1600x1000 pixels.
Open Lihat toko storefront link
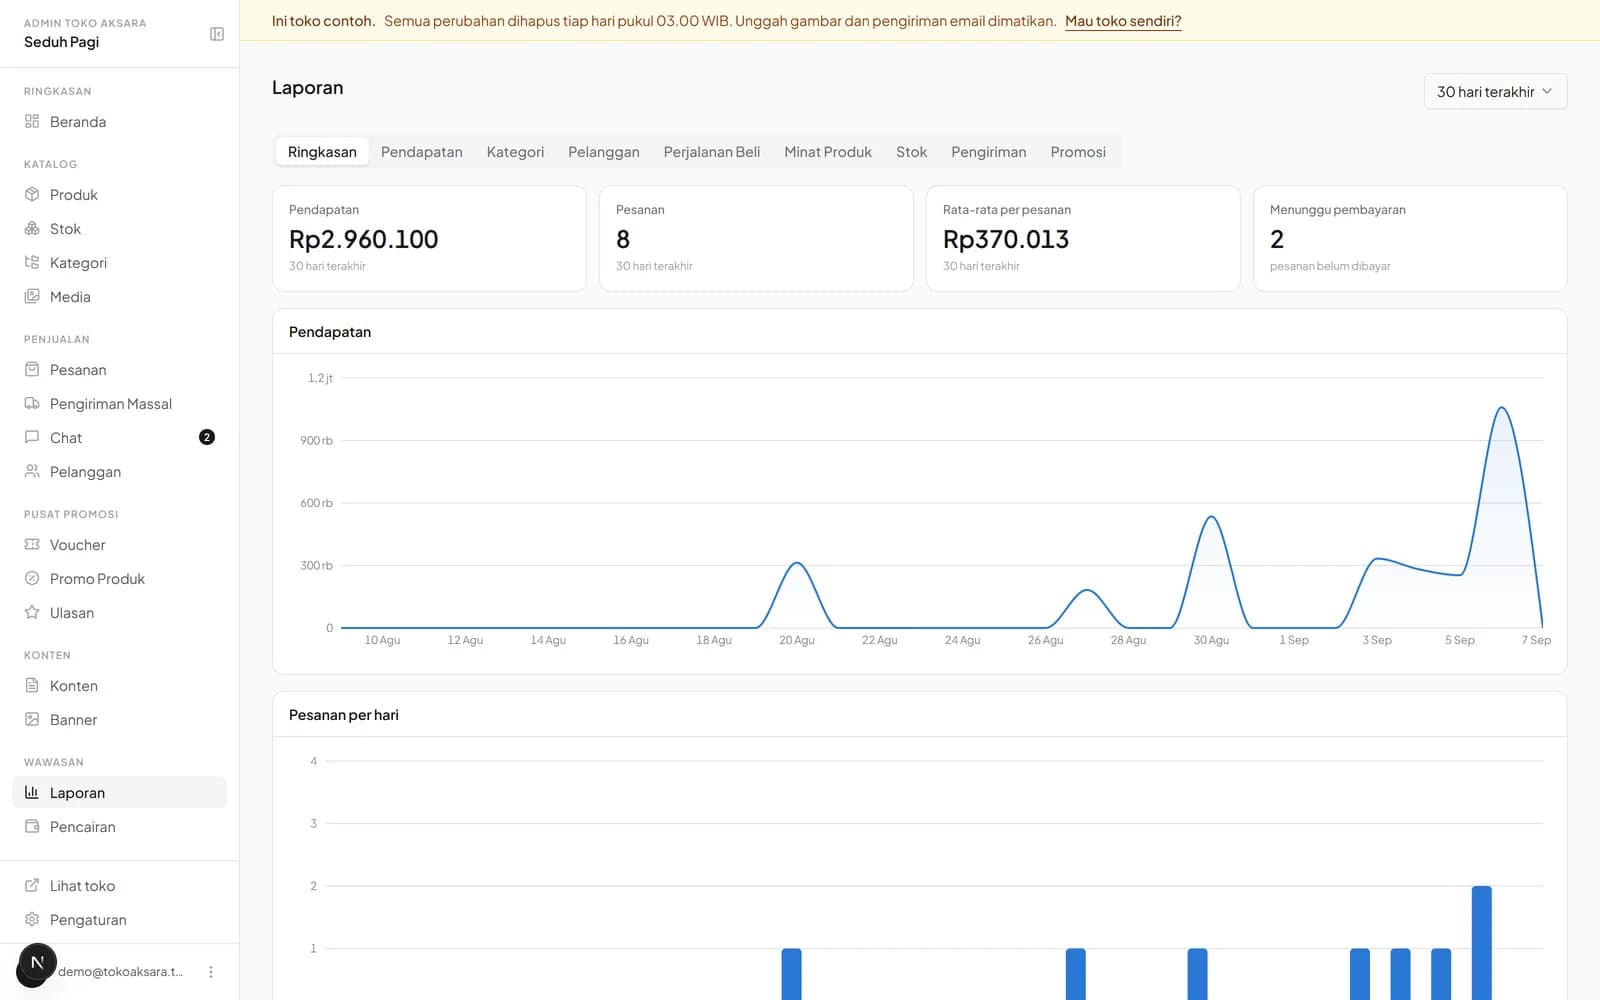coord(119,886)
